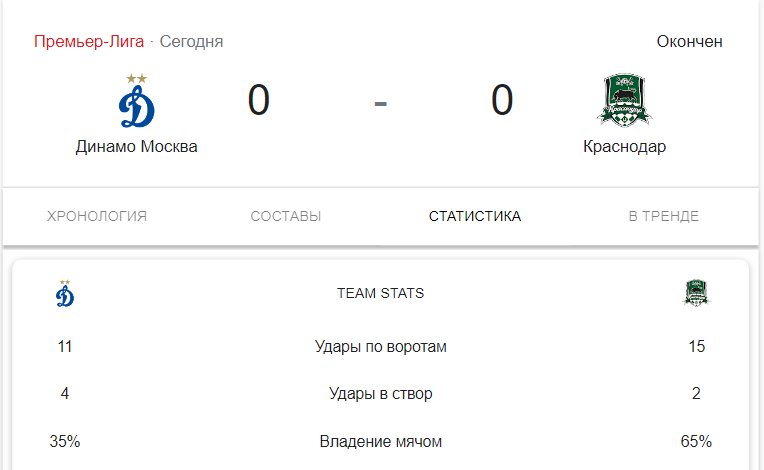
Task: Click Krasnodar's 65% possession value
Action: point(696,441)
